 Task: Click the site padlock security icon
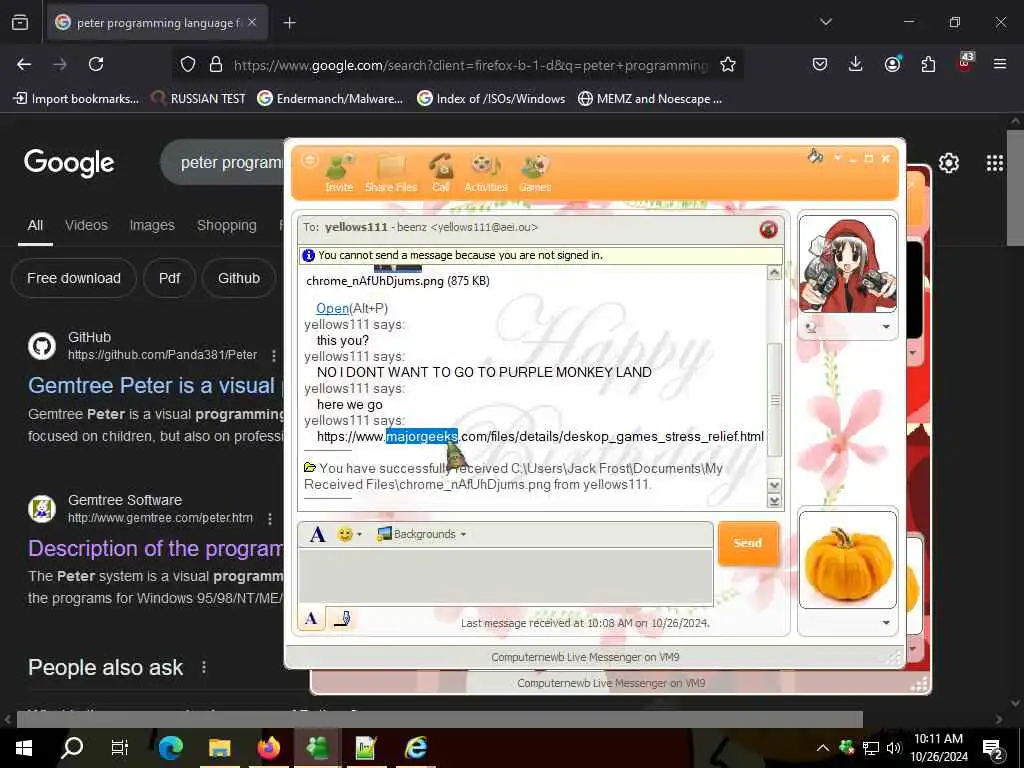pos(216,64)
